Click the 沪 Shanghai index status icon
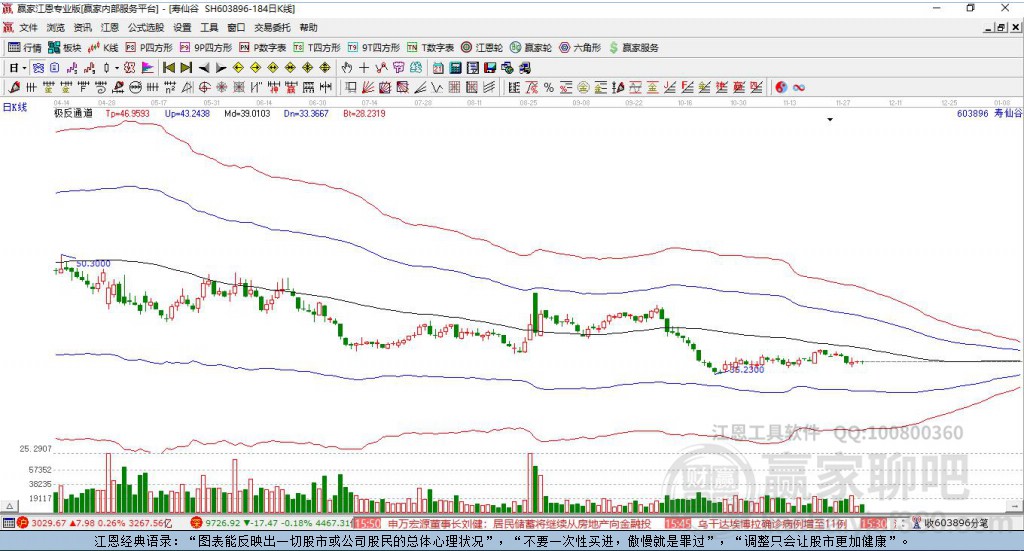This screenshot has height=551, width=1024. 23,523
